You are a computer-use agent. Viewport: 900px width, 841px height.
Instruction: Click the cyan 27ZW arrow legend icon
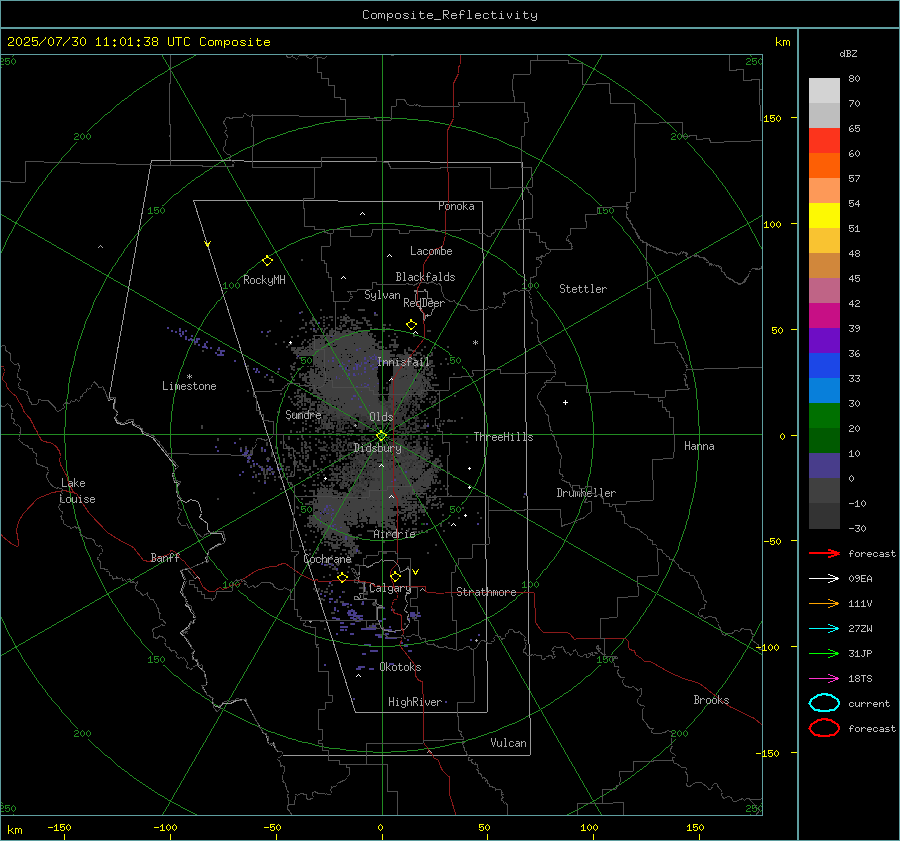pyautogui.click(x=824, y=629)
